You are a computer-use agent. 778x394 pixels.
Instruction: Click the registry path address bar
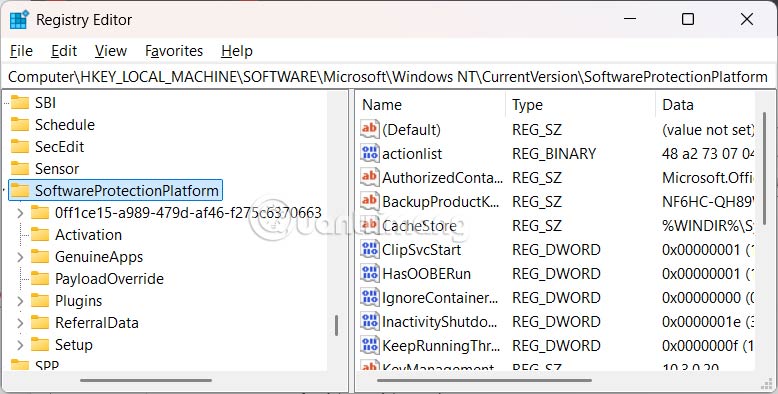point(388,77)
